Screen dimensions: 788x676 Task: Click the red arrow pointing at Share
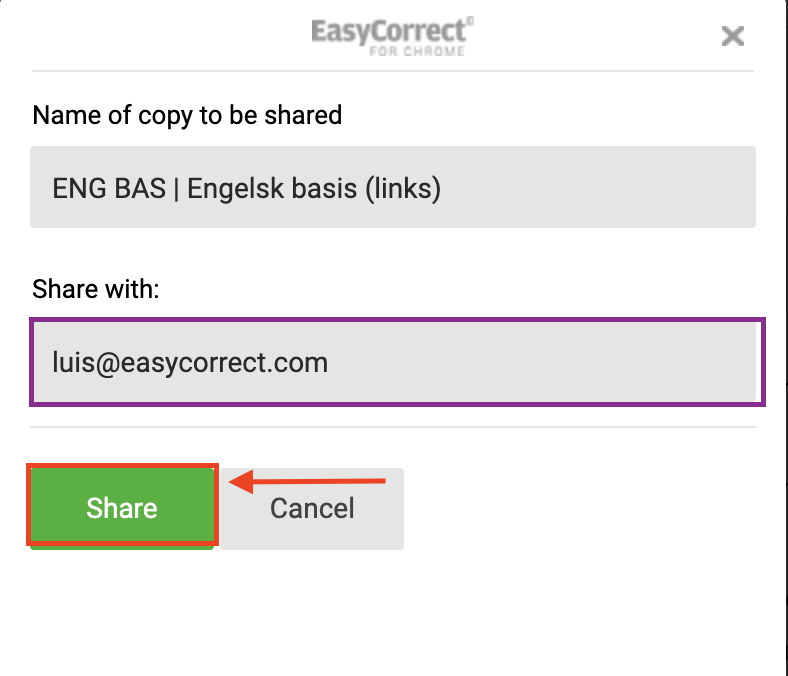(308, 482)
